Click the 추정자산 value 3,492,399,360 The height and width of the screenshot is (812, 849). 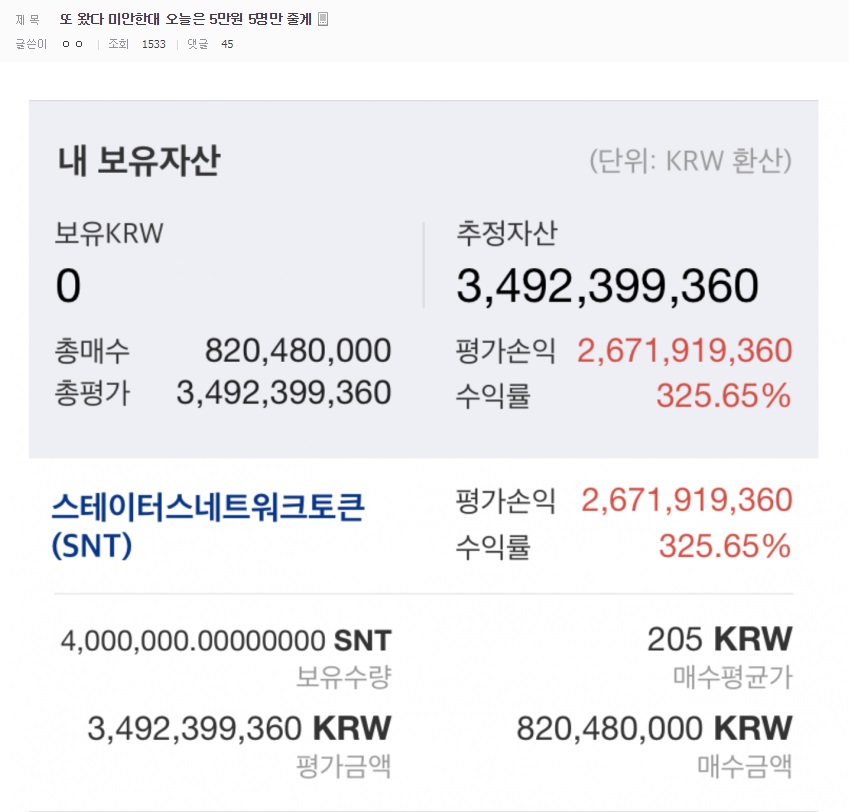coord(607,287)
